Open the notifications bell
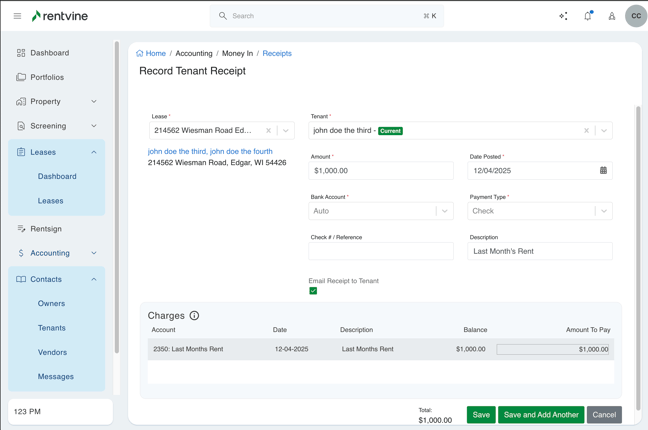 (587, 16)
